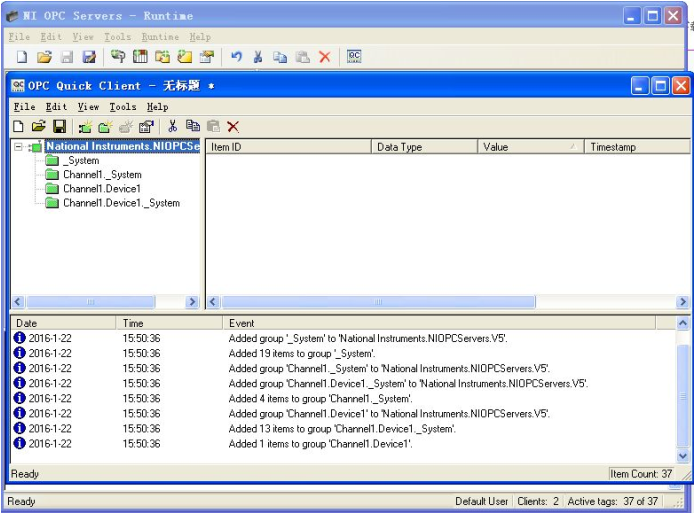696x515 pixels.
Task: Click "Item Count: 37" status bar entry
Action: pyautogui.click(x=641, y=474)
